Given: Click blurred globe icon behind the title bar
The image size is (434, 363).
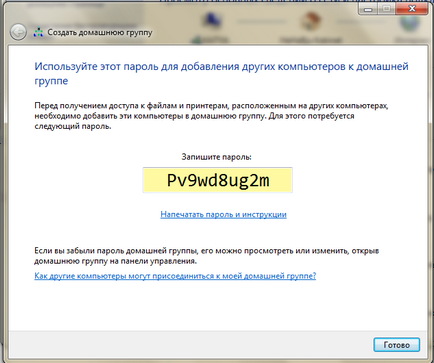Looking at the screenshot, I should coord(409,23).
